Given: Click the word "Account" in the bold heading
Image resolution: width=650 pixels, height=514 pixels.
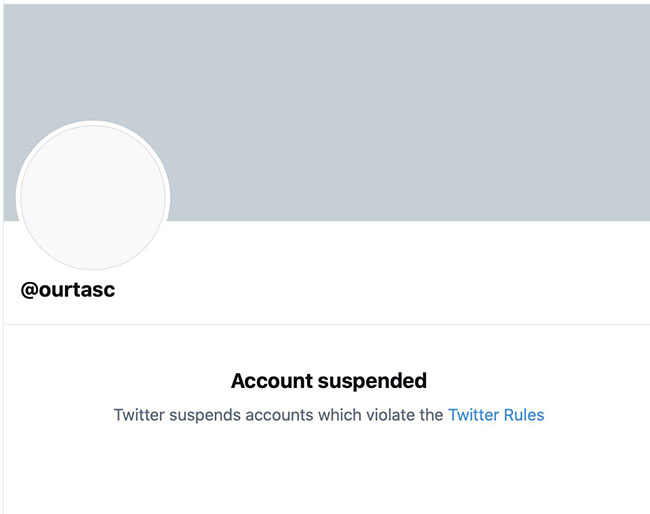Looking at the screenshot, I should coord(269,381).
